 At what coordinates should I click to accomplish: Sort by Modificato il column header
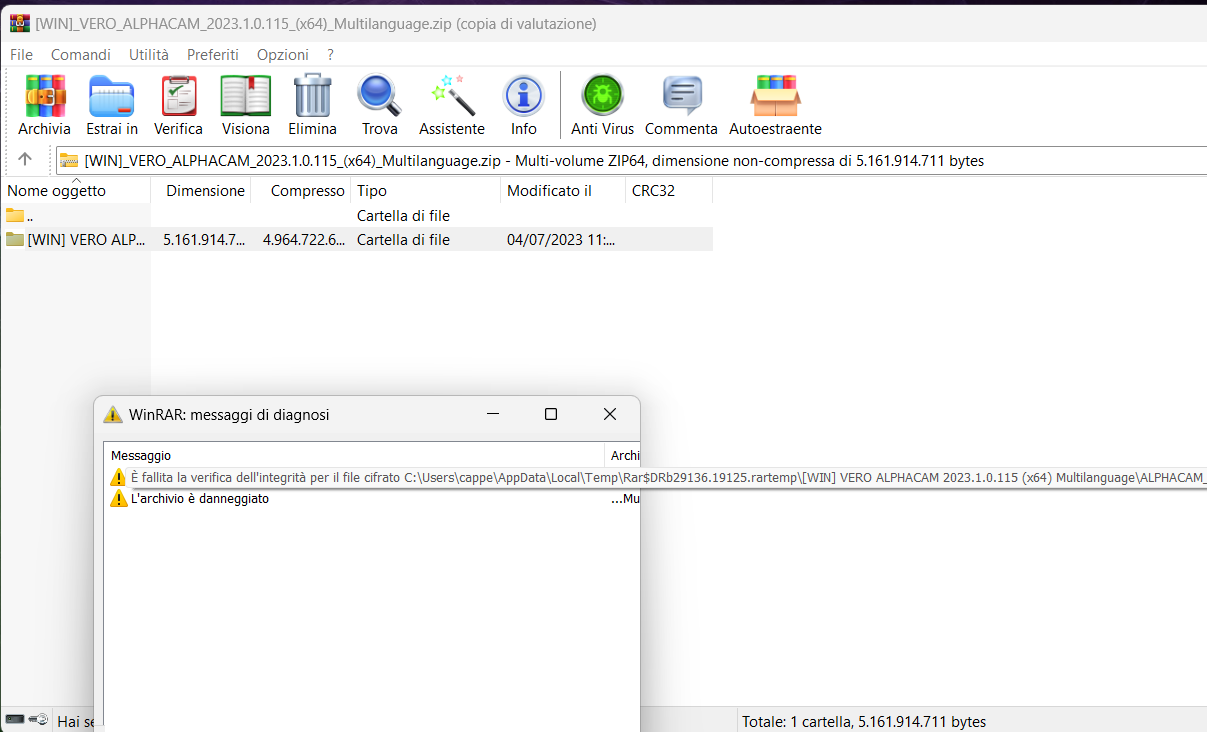563,190
